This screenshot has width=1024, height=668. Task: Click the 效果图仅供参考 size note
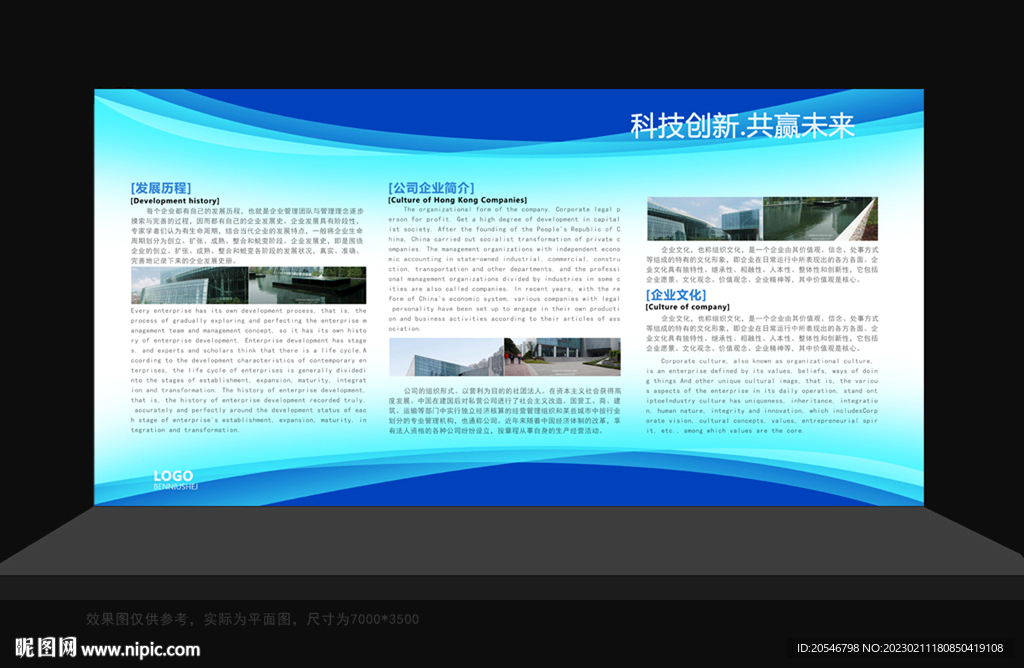pos(252,619)
